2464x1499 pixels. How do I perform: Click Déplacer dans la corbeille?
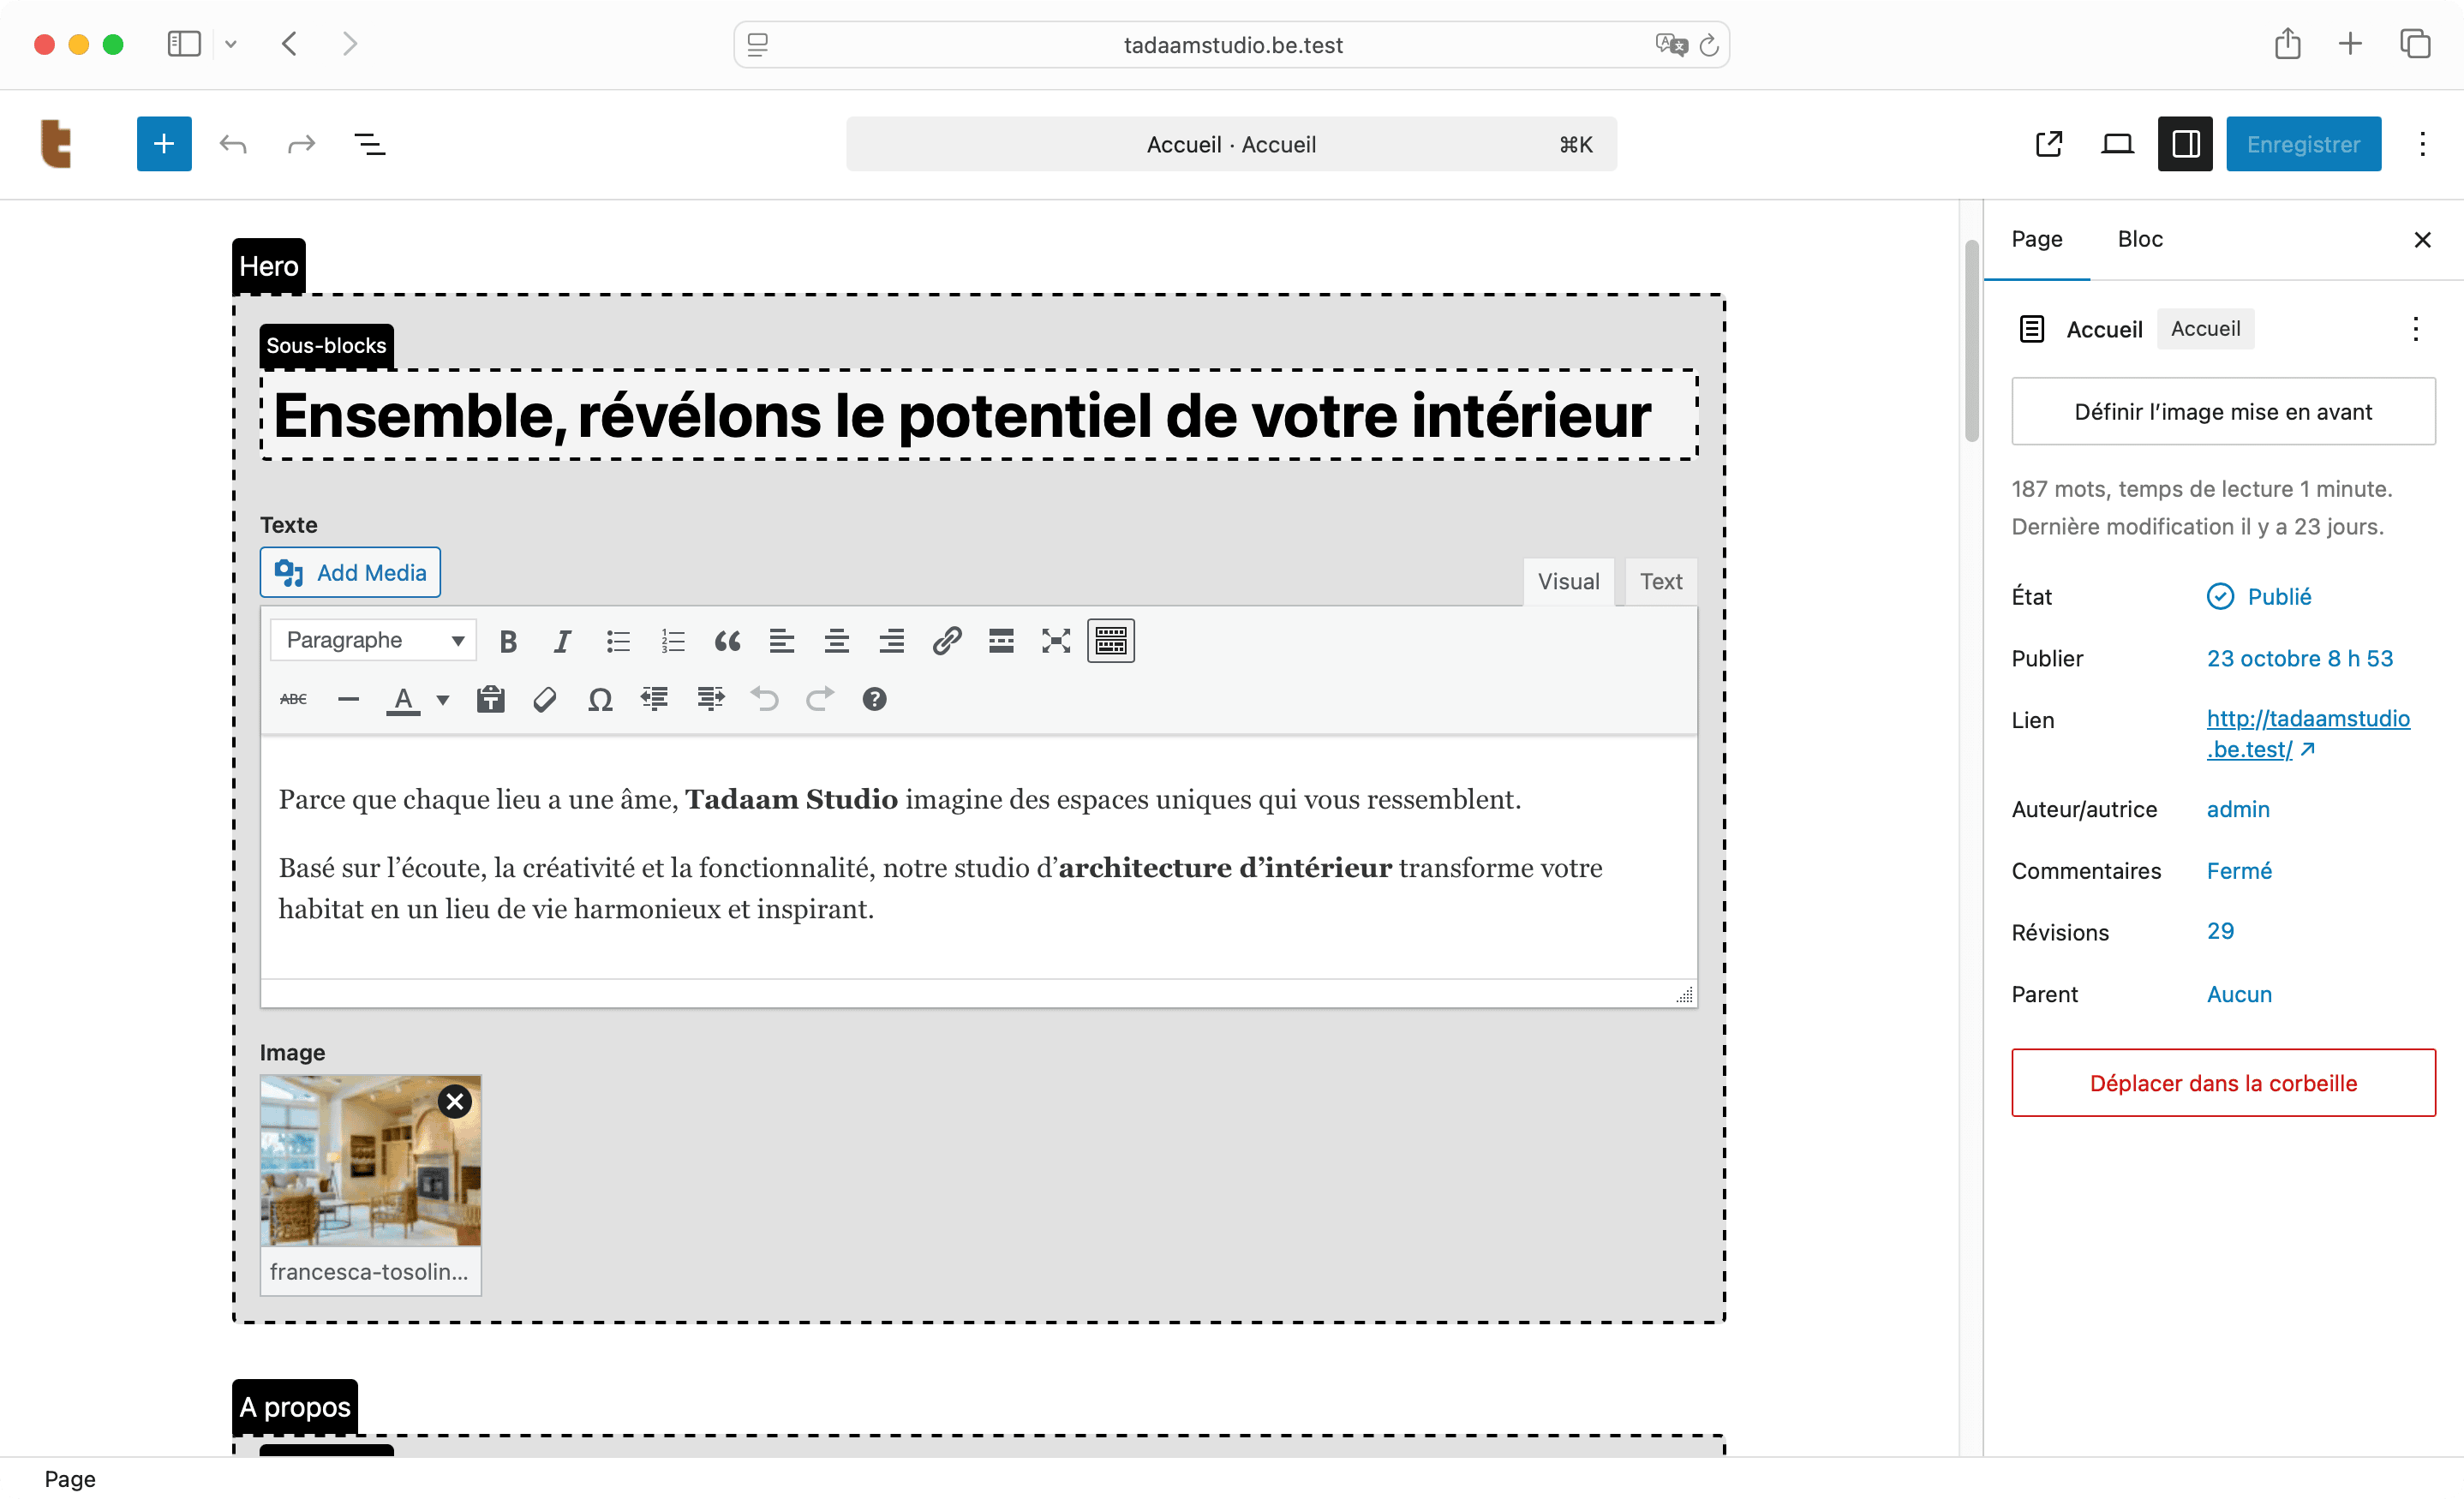pyautogui.click(x=2222, y=1083)
